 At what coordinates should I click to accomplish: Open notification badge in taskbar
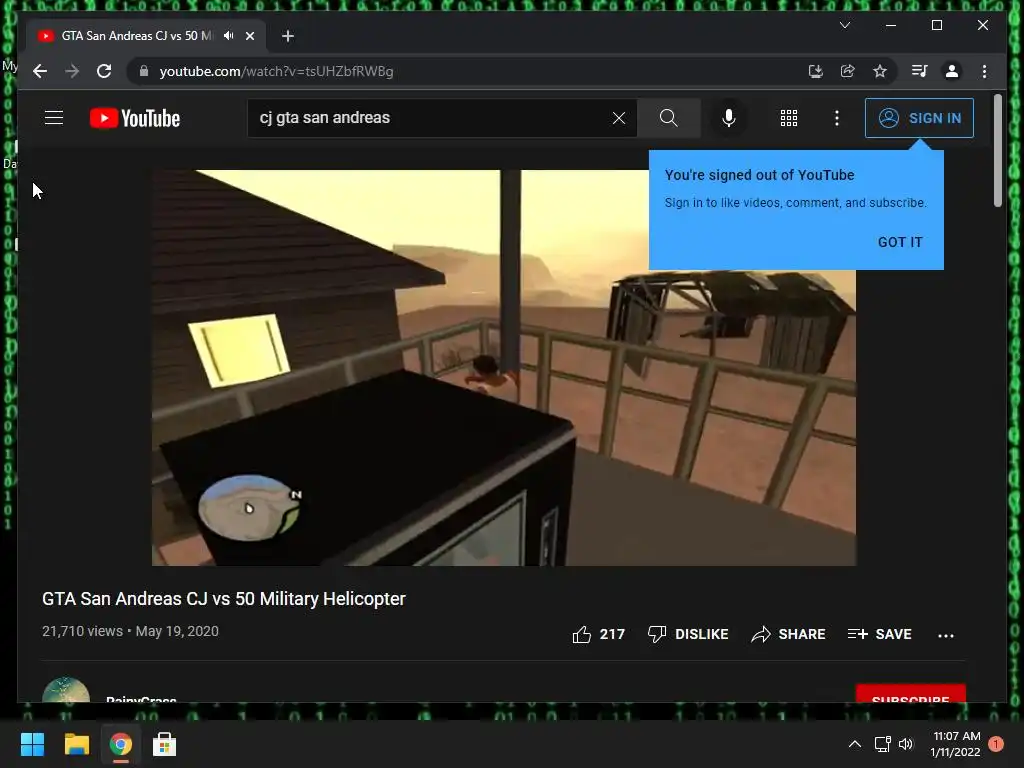coord(996,744)
